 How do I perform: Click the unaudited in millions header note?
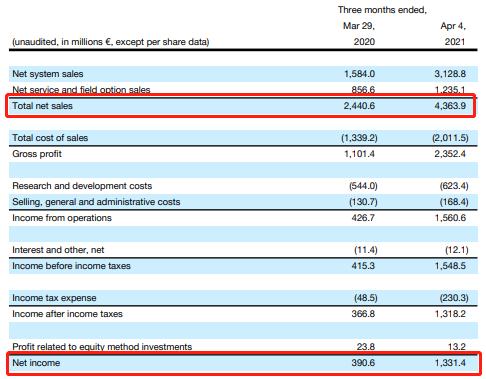[111, 42]
